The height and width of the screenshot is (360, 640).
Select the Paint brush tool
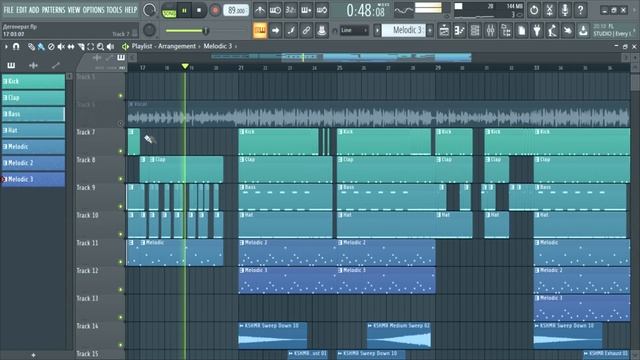41,47
